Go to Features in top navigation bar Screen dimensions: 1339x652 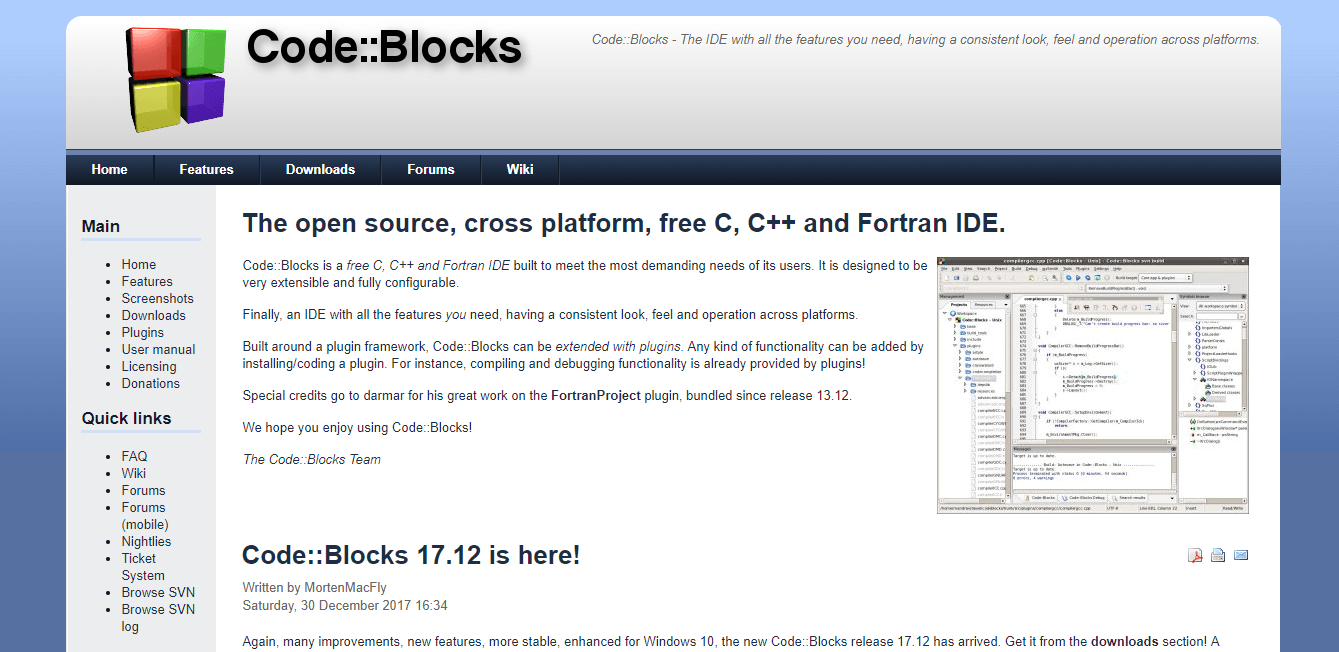[206, 169]
